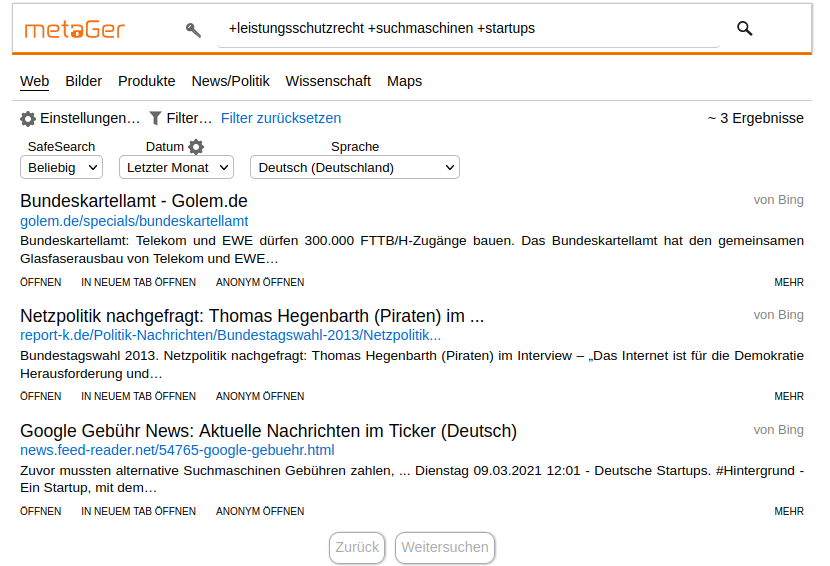This screenshot has width=830, height=566.
Task: Switch to the News/Politik tab
Action: (x=230, y=81)
